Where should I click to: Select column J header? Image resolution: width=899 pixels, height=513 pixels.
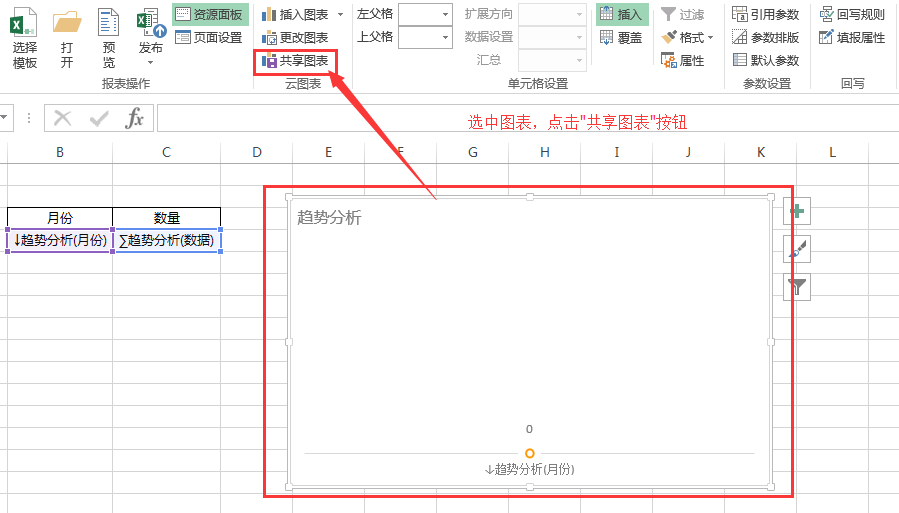pyautogui.click(x=688, y=152)
